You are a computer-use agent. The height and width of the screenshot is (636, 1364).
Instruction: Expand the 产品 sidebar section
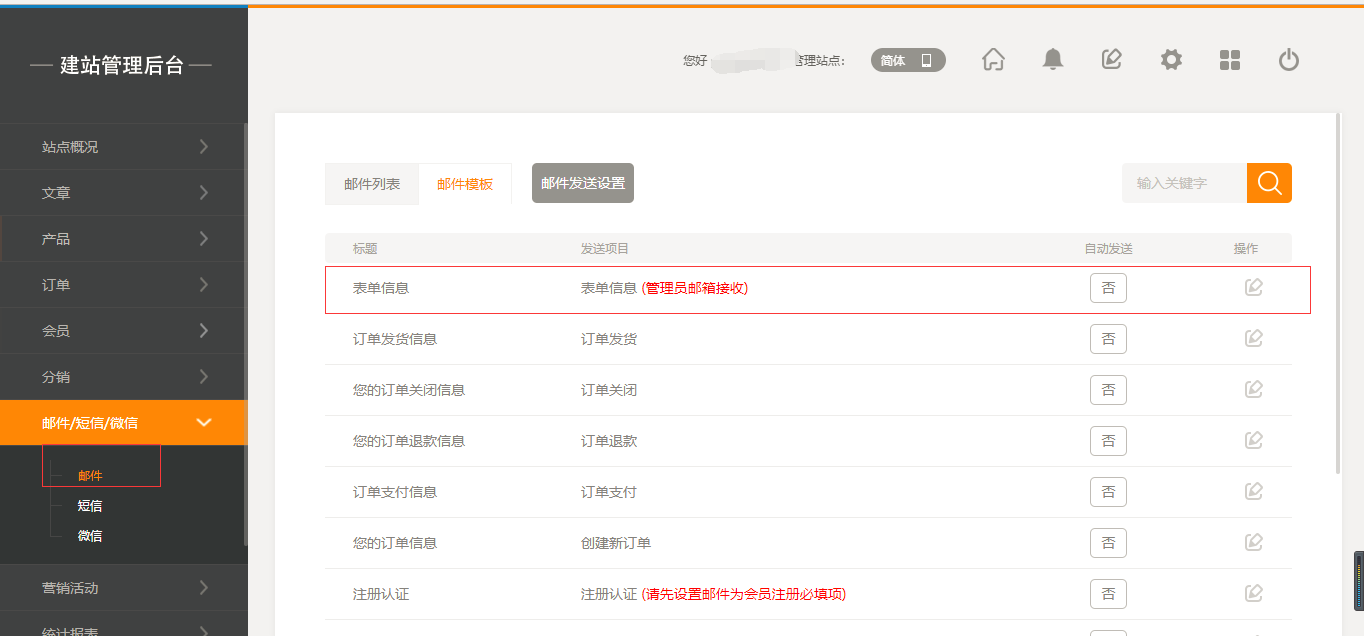point(123,239)
